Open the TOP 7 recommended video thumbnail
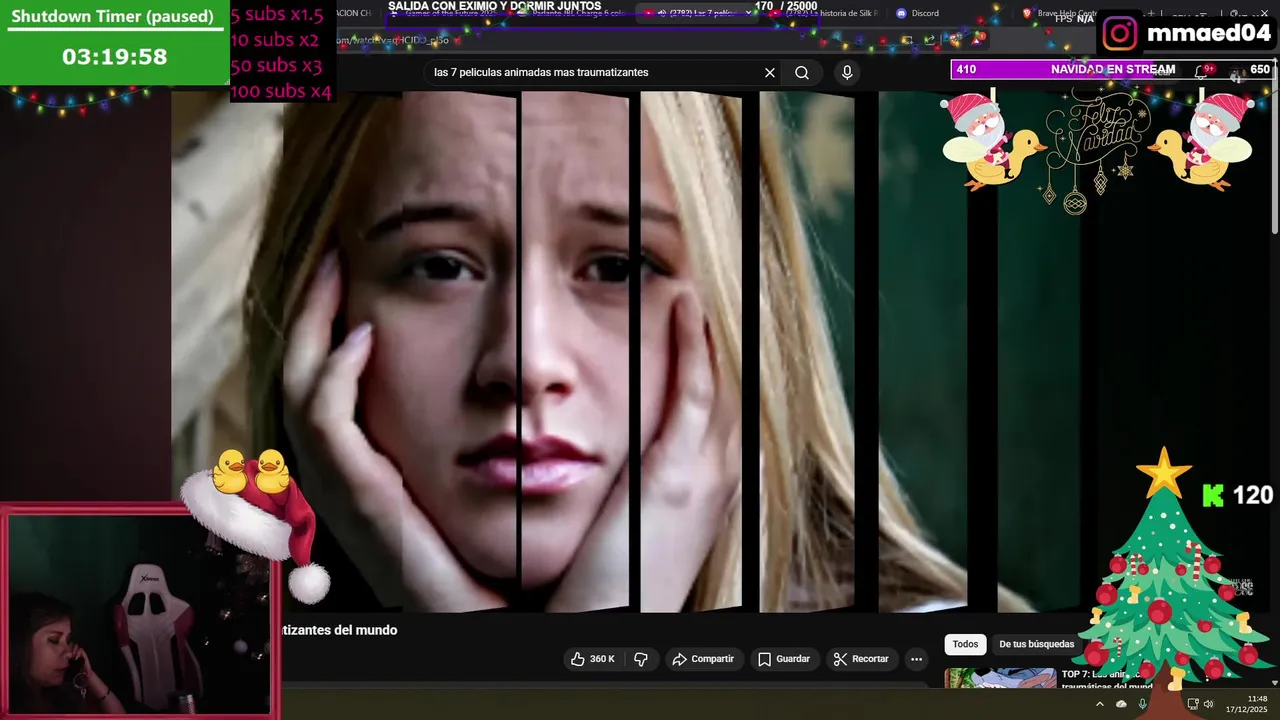The height and width of the screenshot is (720, 1280). 1000,679
